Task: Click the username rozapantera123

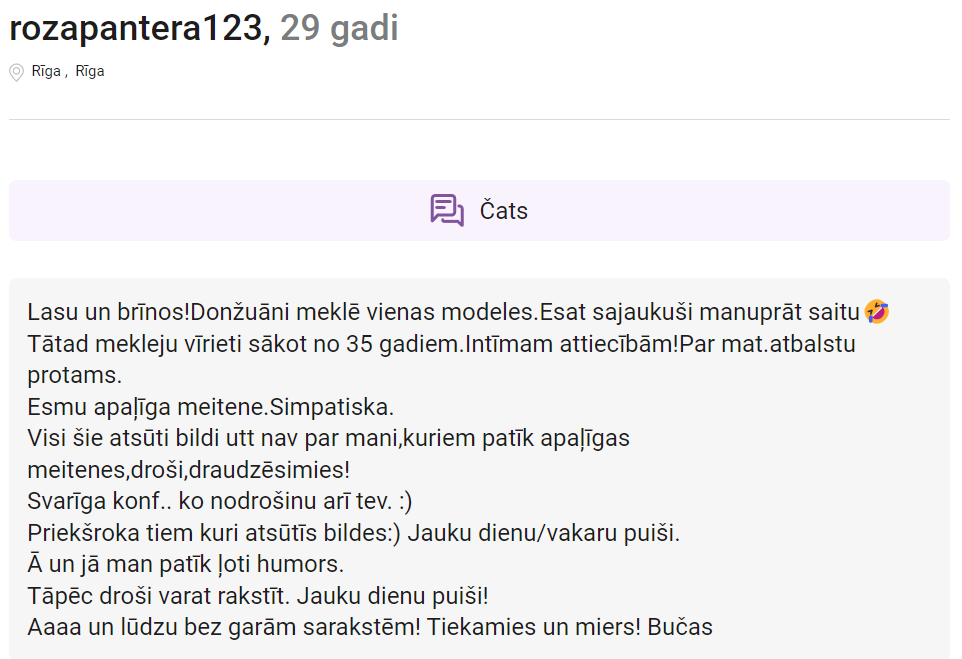Action: pyautogui.click(x=139, y=28)
